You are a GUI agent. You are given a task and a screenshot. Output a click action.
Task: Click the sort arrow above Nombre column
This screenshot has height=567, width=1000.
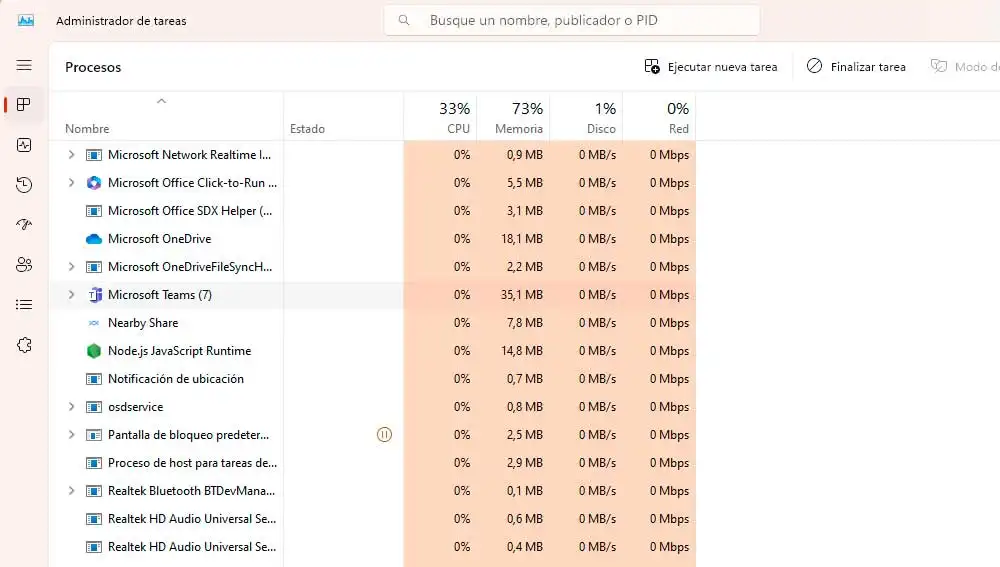[161, 101]
